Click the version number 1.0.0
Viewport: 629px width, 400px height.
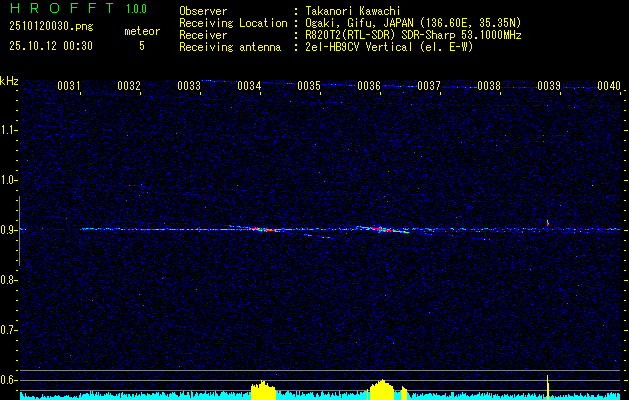point(136,9)
